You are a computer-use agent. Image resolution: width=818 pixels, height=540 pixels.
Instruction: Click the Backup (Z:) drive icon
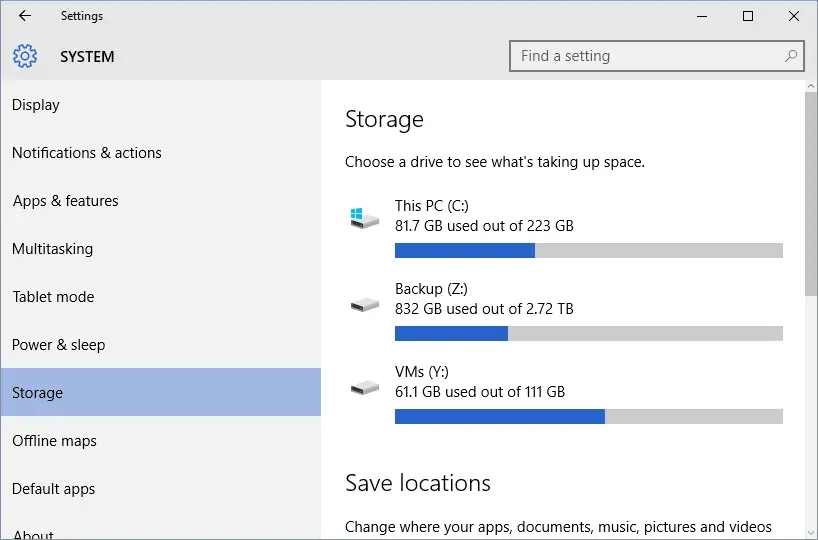coord(365,303)
